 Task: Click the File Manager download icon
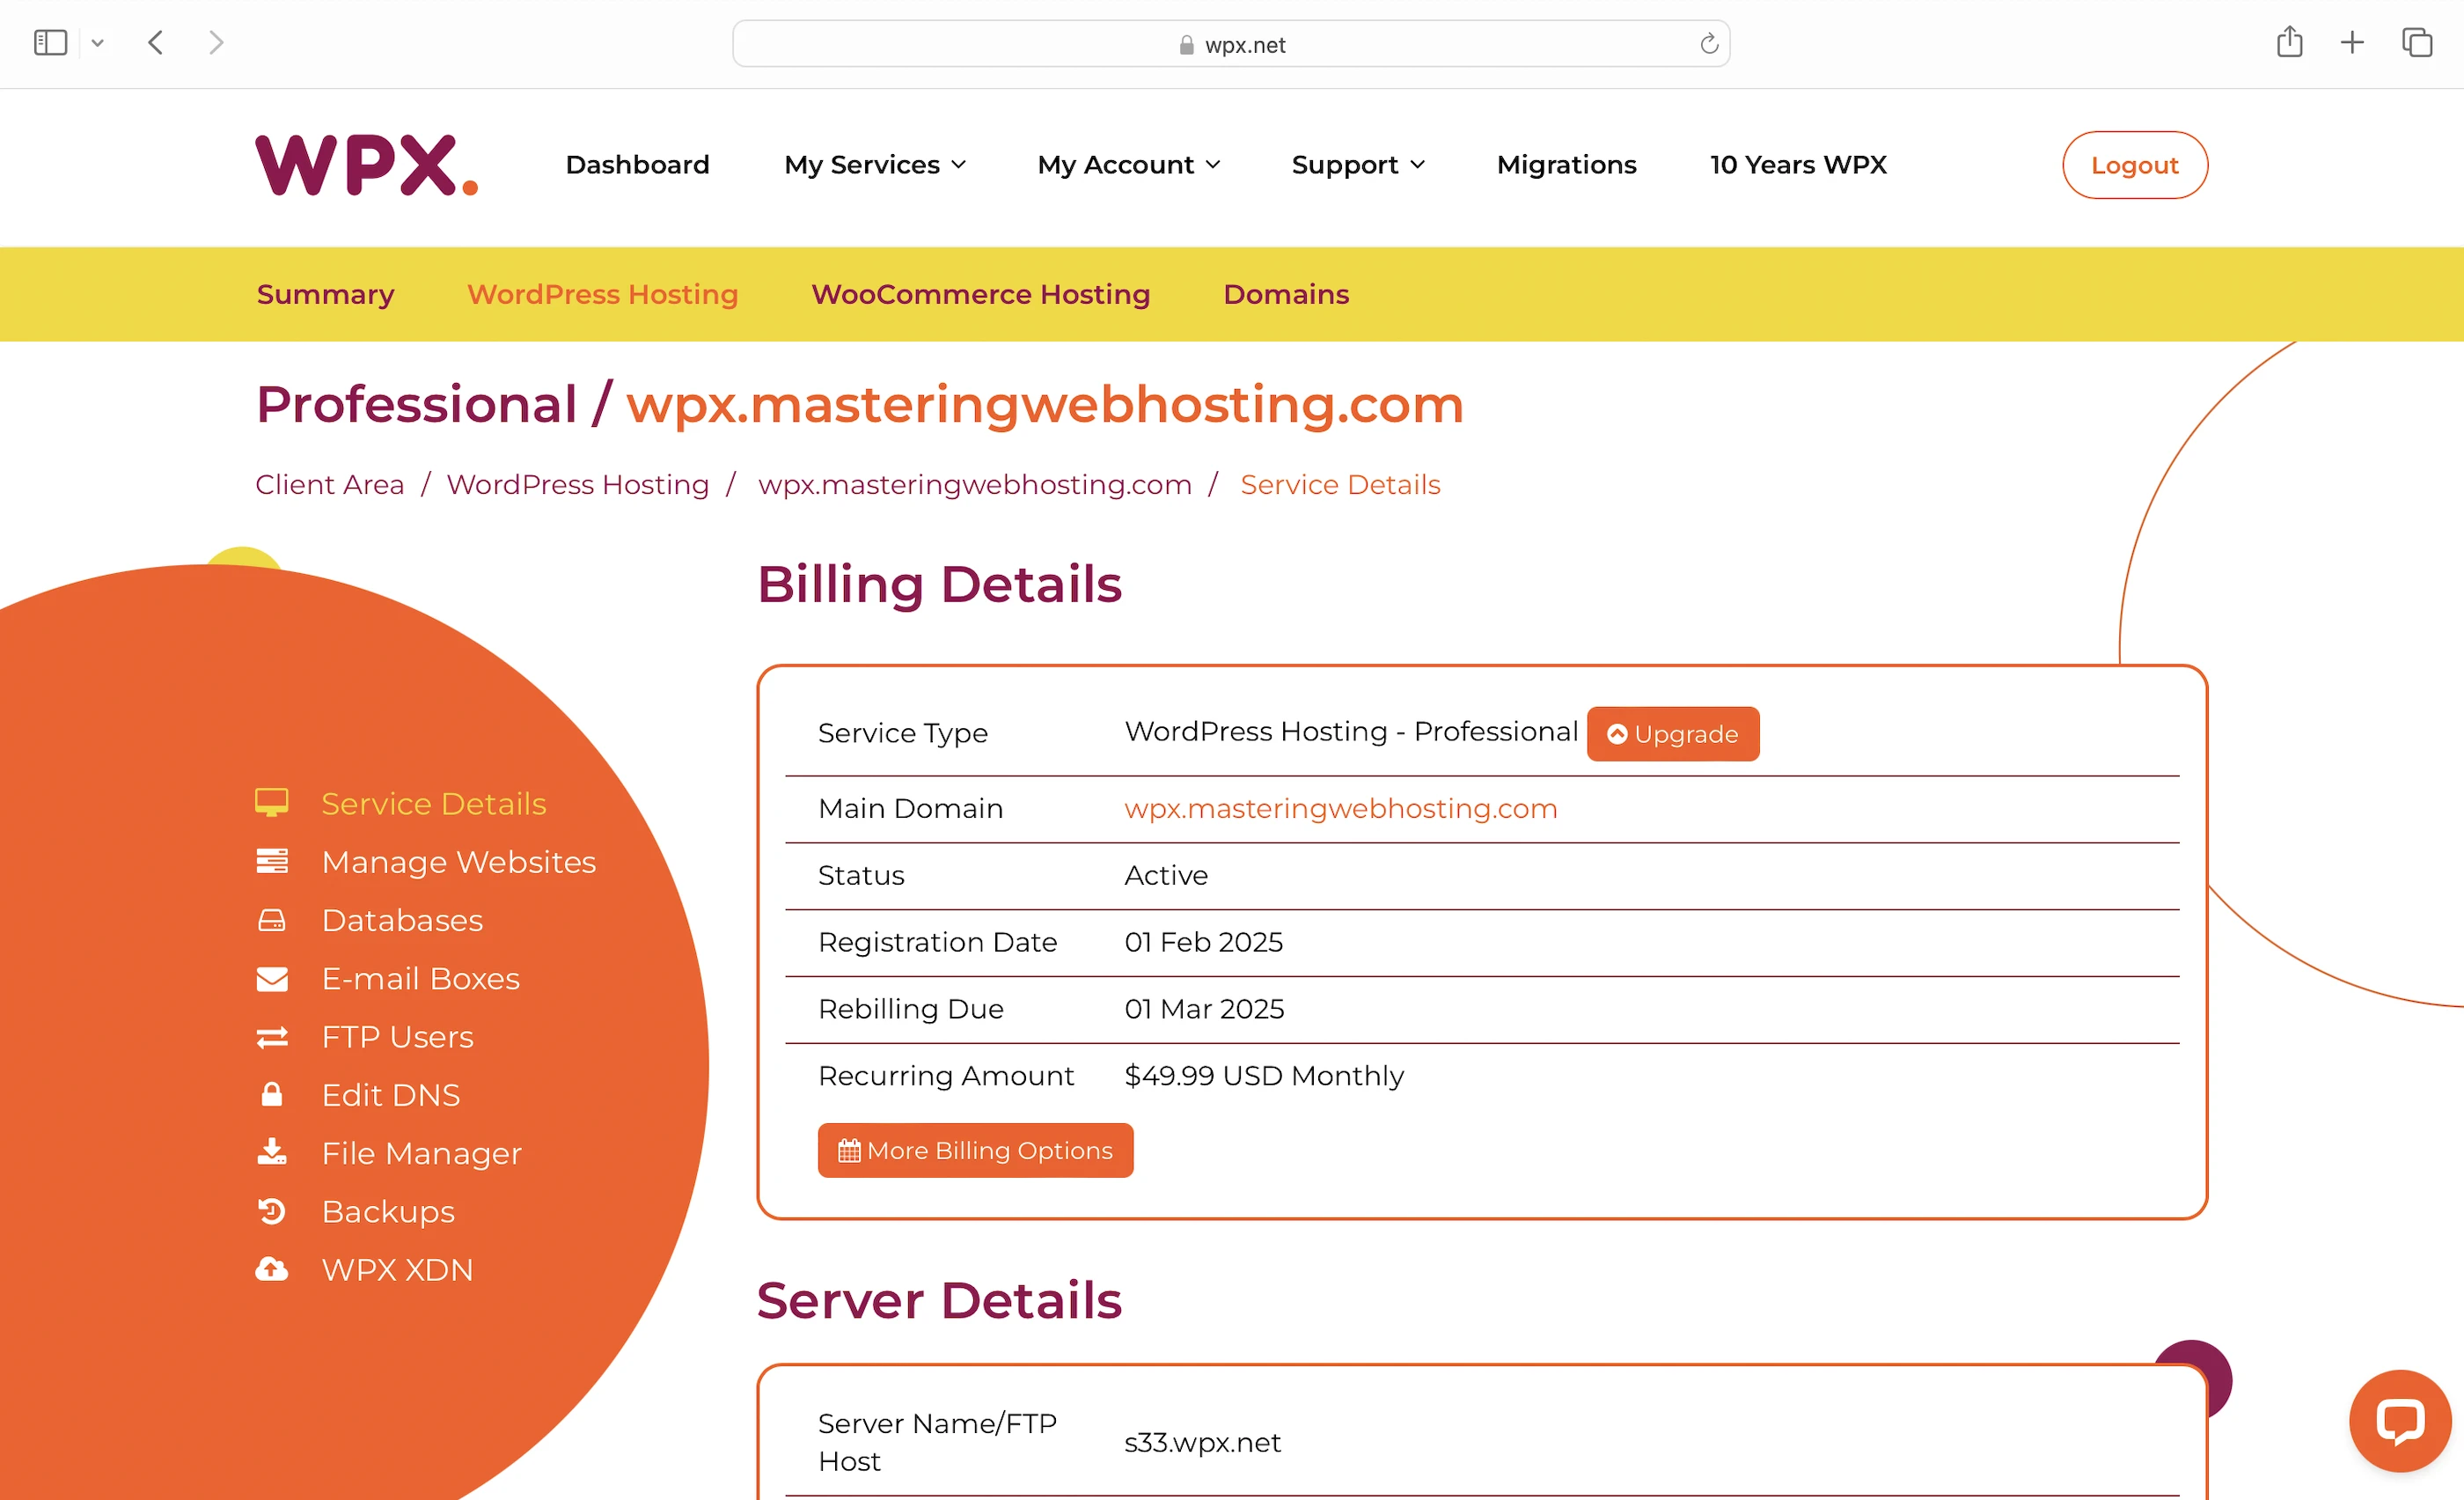pos(271,1153)
